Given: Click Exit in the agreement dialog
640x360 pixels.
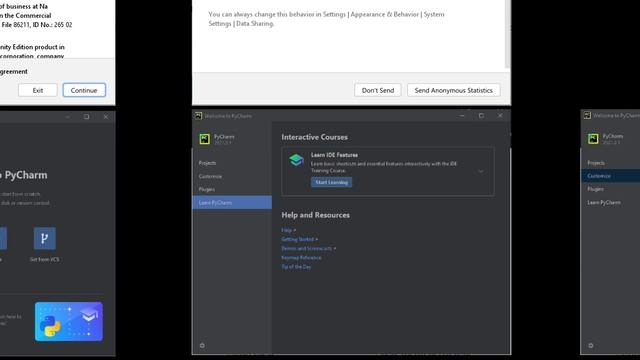Looking at the screenshot, I should (x=38, y=90).
